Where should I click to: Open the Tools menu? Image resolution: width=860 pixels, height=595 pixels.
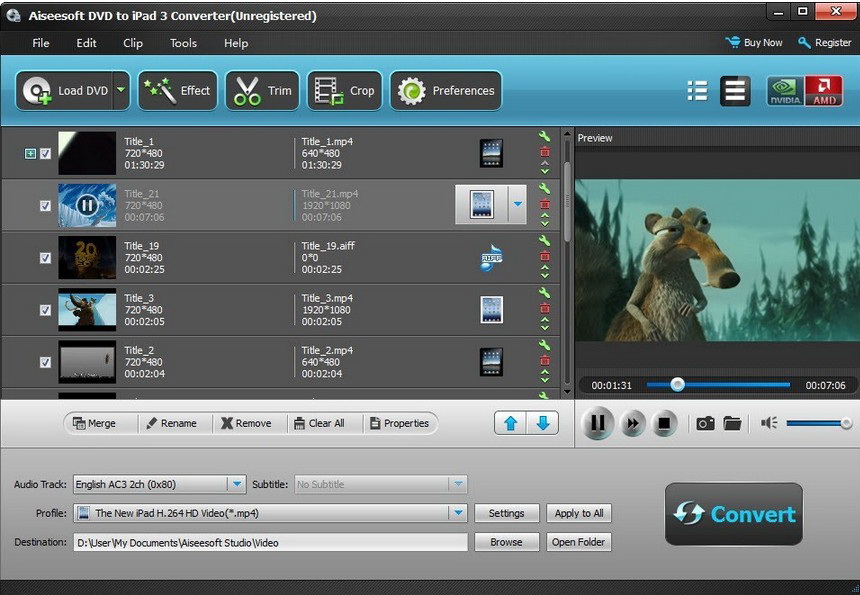click(183, 43)
